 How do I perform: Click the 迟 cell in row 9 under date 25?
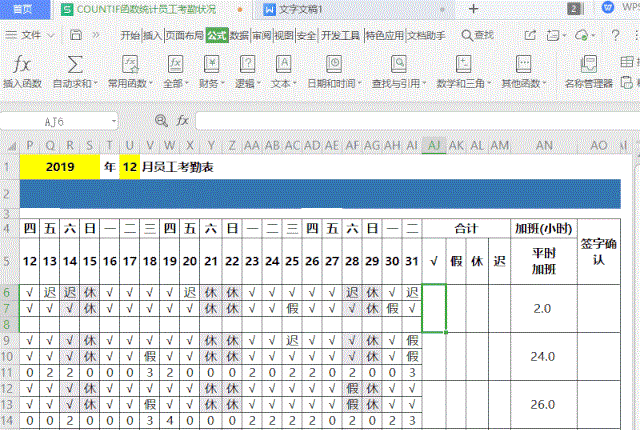pyautogui.click(x=292, y=340)
